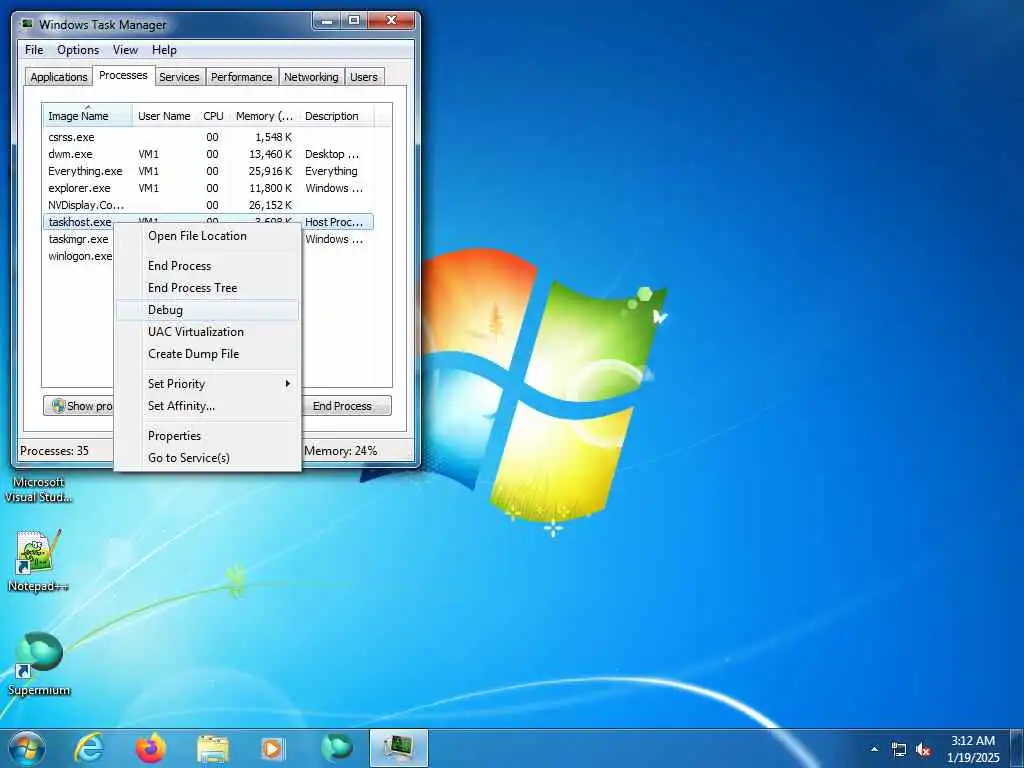The height and width of the screenshot is (768, 1024).
Task: Switch to the Users tab
Action: (x=364, y=77)
